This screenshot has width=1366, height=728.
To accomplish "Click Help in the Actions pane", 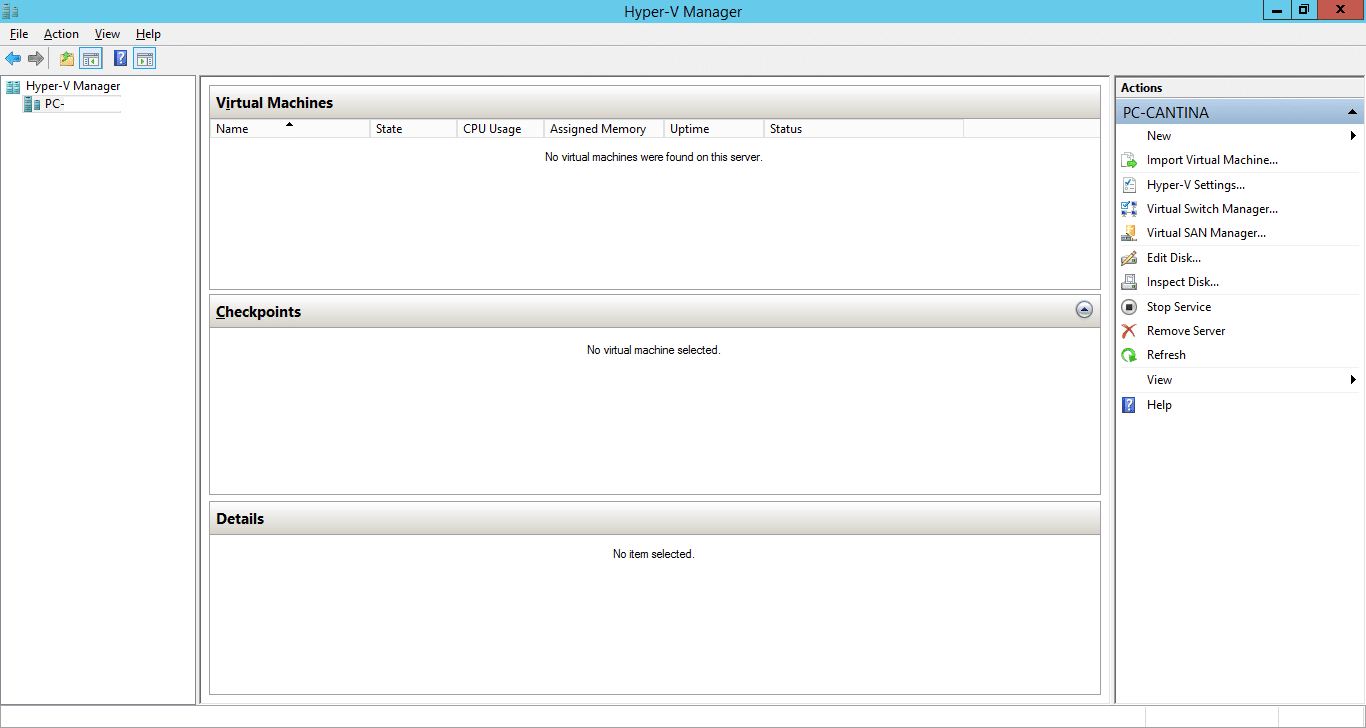I will coord(1159,405).
